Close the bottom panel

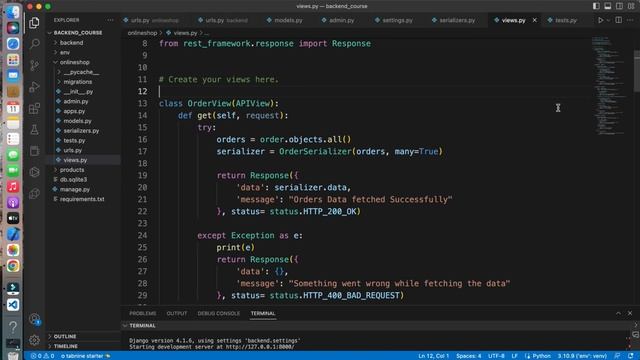(630, 313)
